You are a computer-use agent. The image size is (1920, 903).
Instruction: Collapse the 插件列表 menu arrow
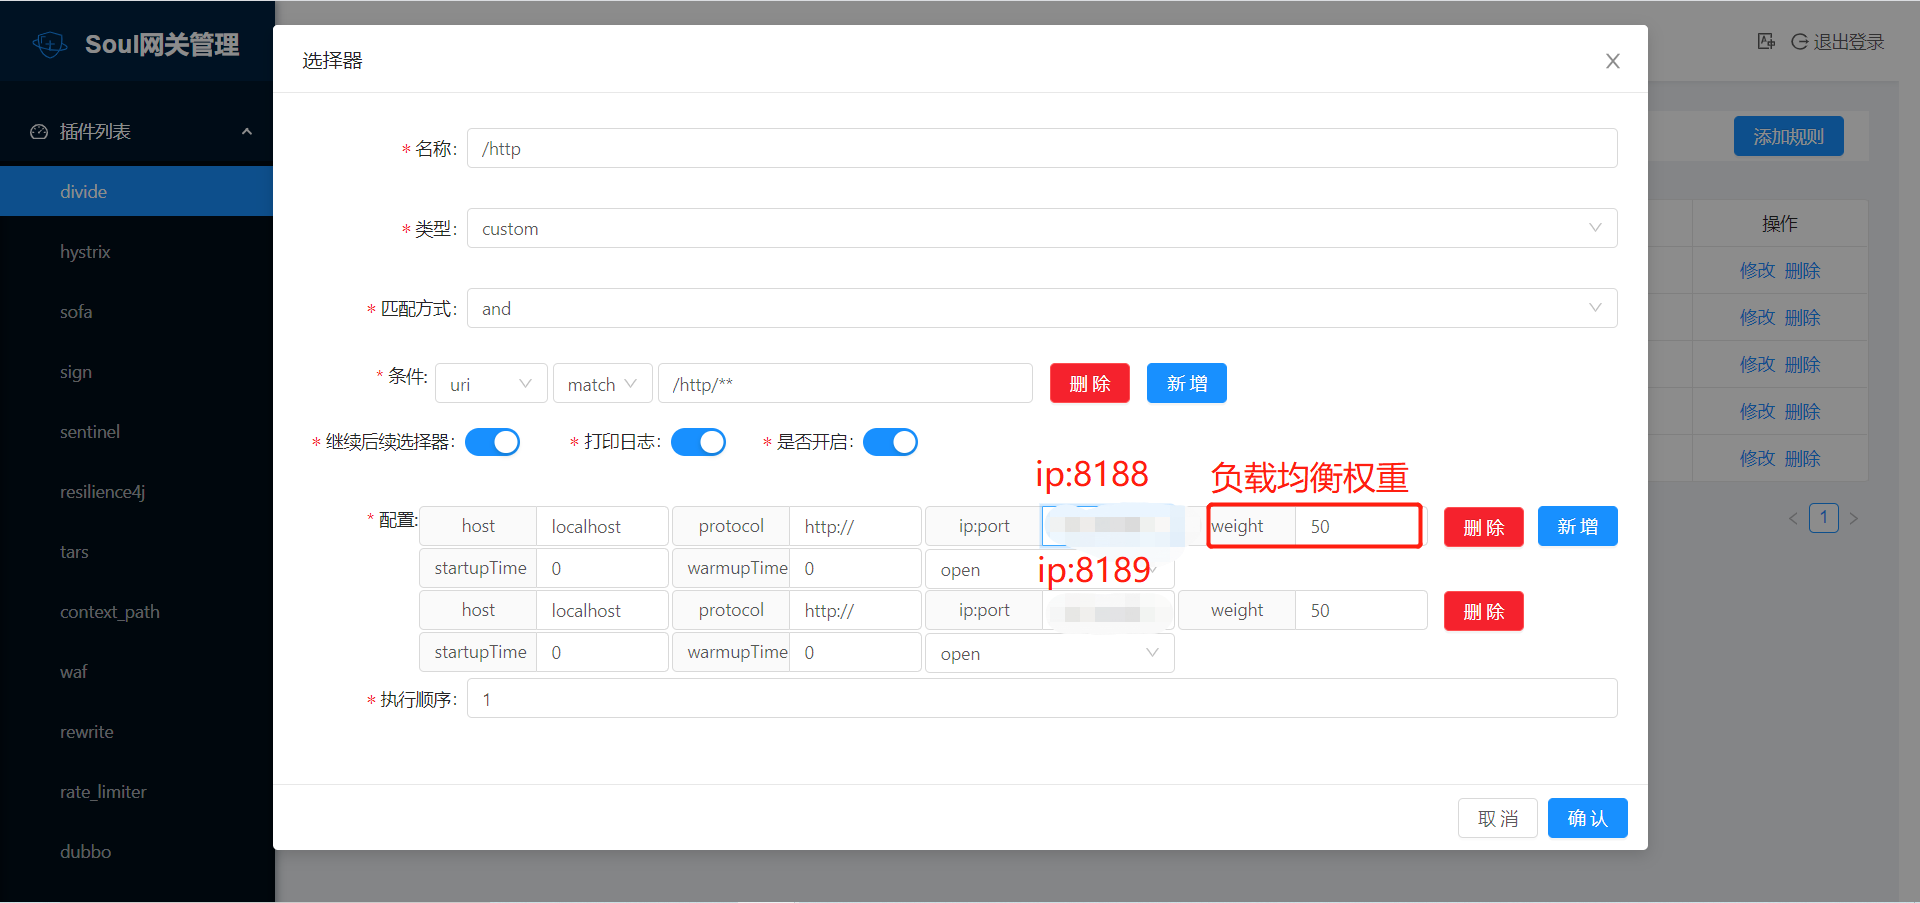(x=247, y=132)
